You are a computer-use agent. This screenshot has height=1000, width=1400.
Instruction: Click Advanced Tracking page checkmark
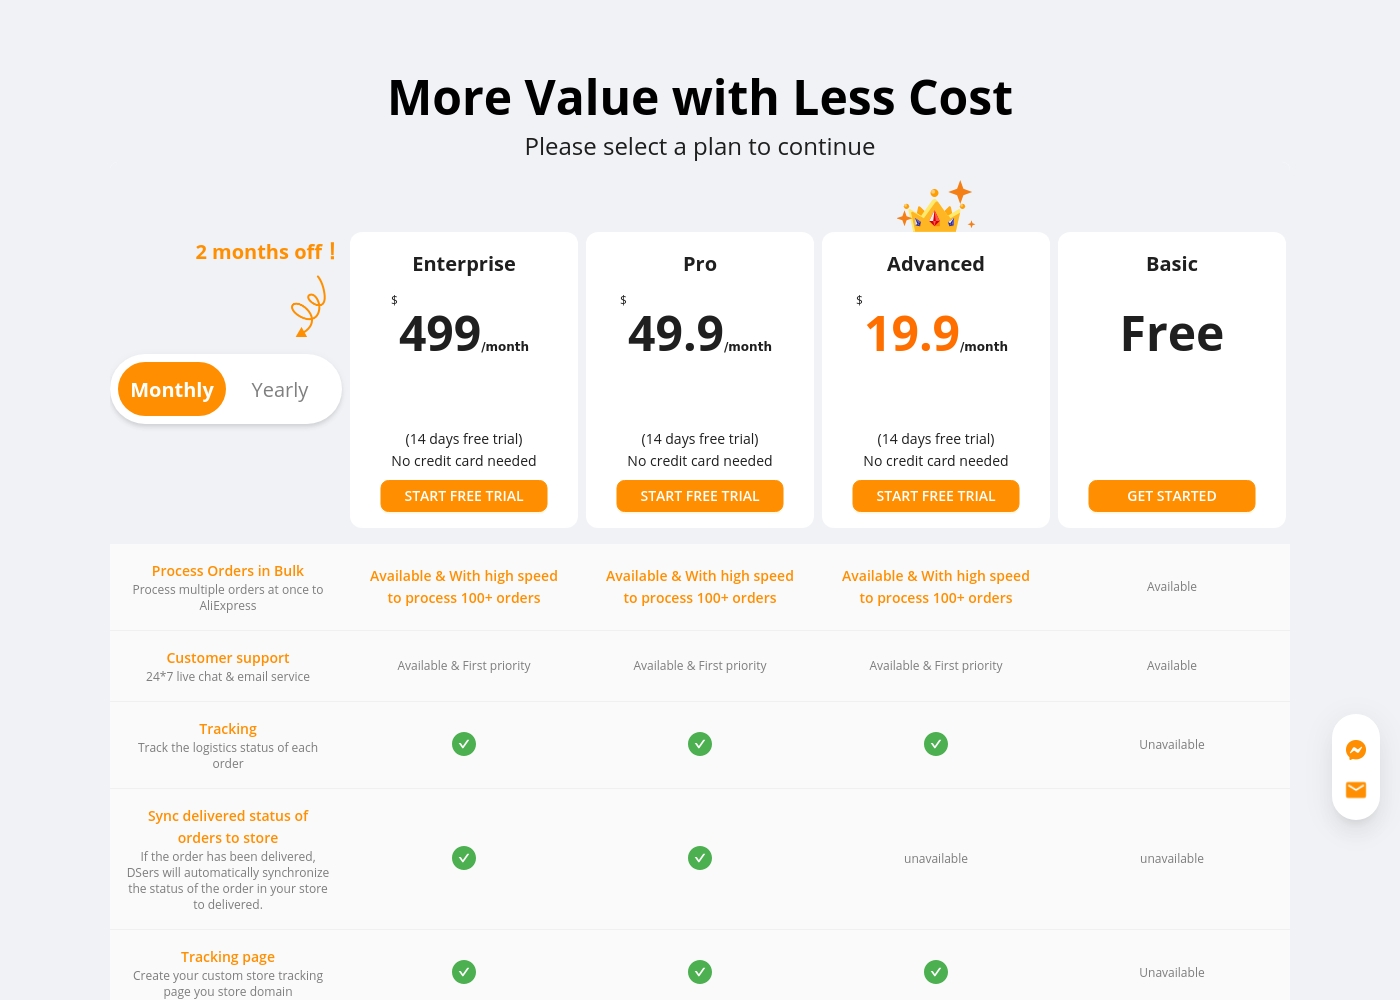tap(936, 972)
